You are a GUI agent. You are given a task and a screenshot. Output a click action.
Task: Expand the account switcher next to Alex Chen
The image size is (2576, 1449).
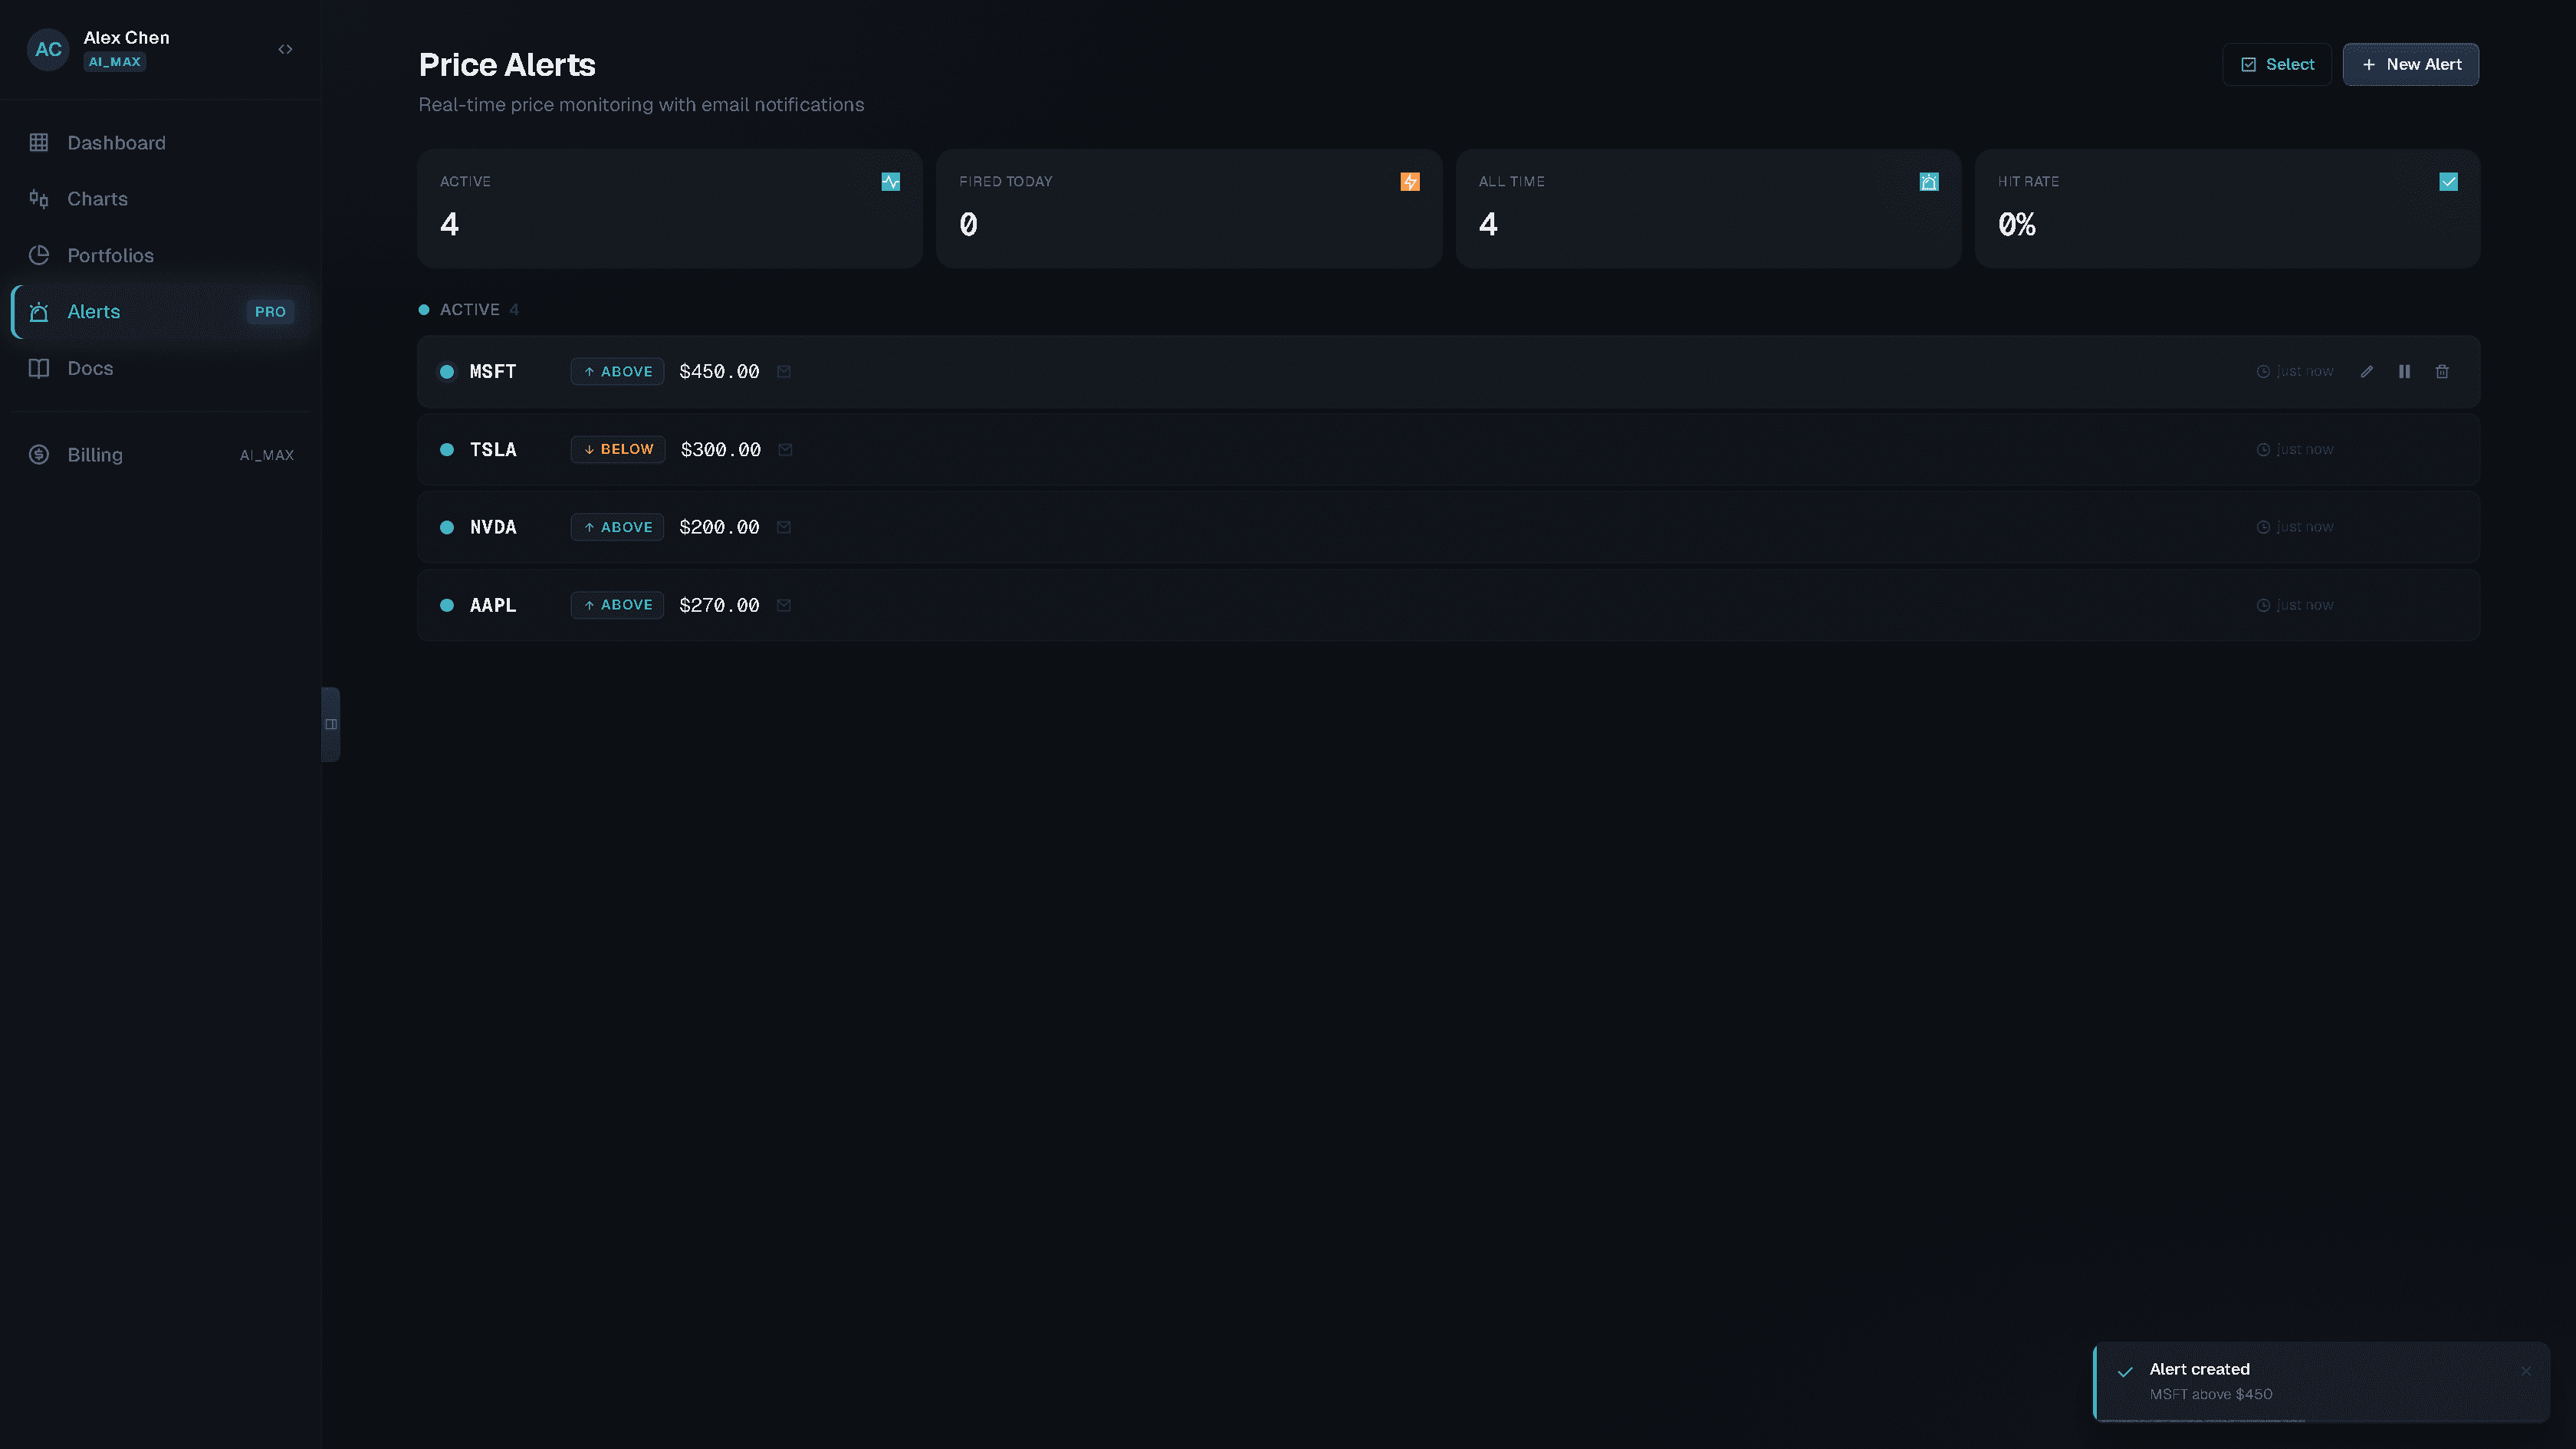[x=285, y=49]
